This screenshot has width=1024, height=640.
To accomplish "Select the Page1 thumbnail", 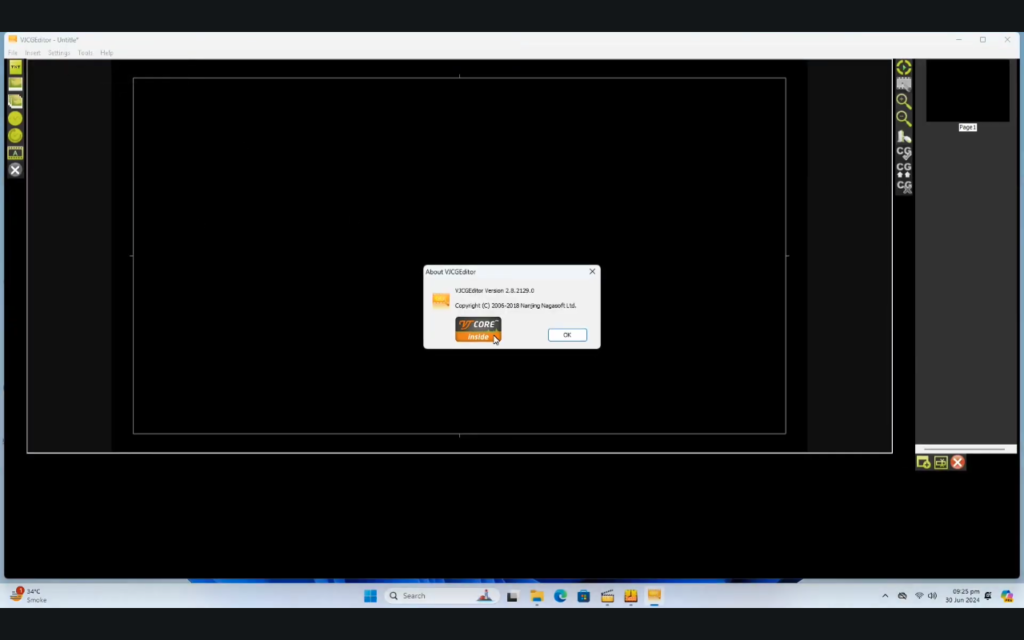I will pos(967,92).
